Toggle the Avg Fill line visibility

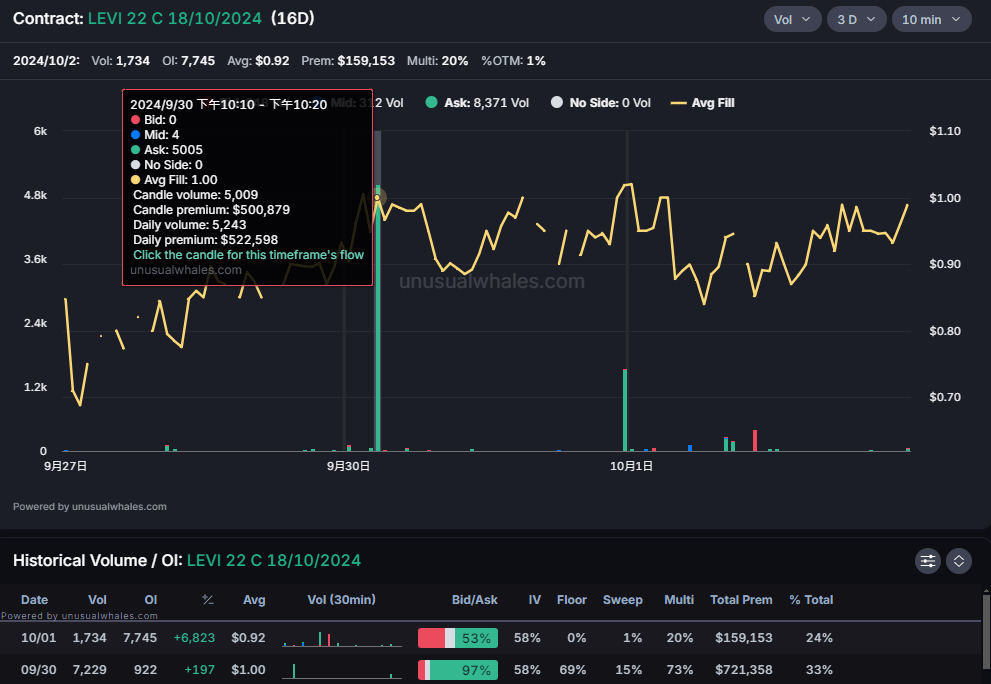[713, 102]
